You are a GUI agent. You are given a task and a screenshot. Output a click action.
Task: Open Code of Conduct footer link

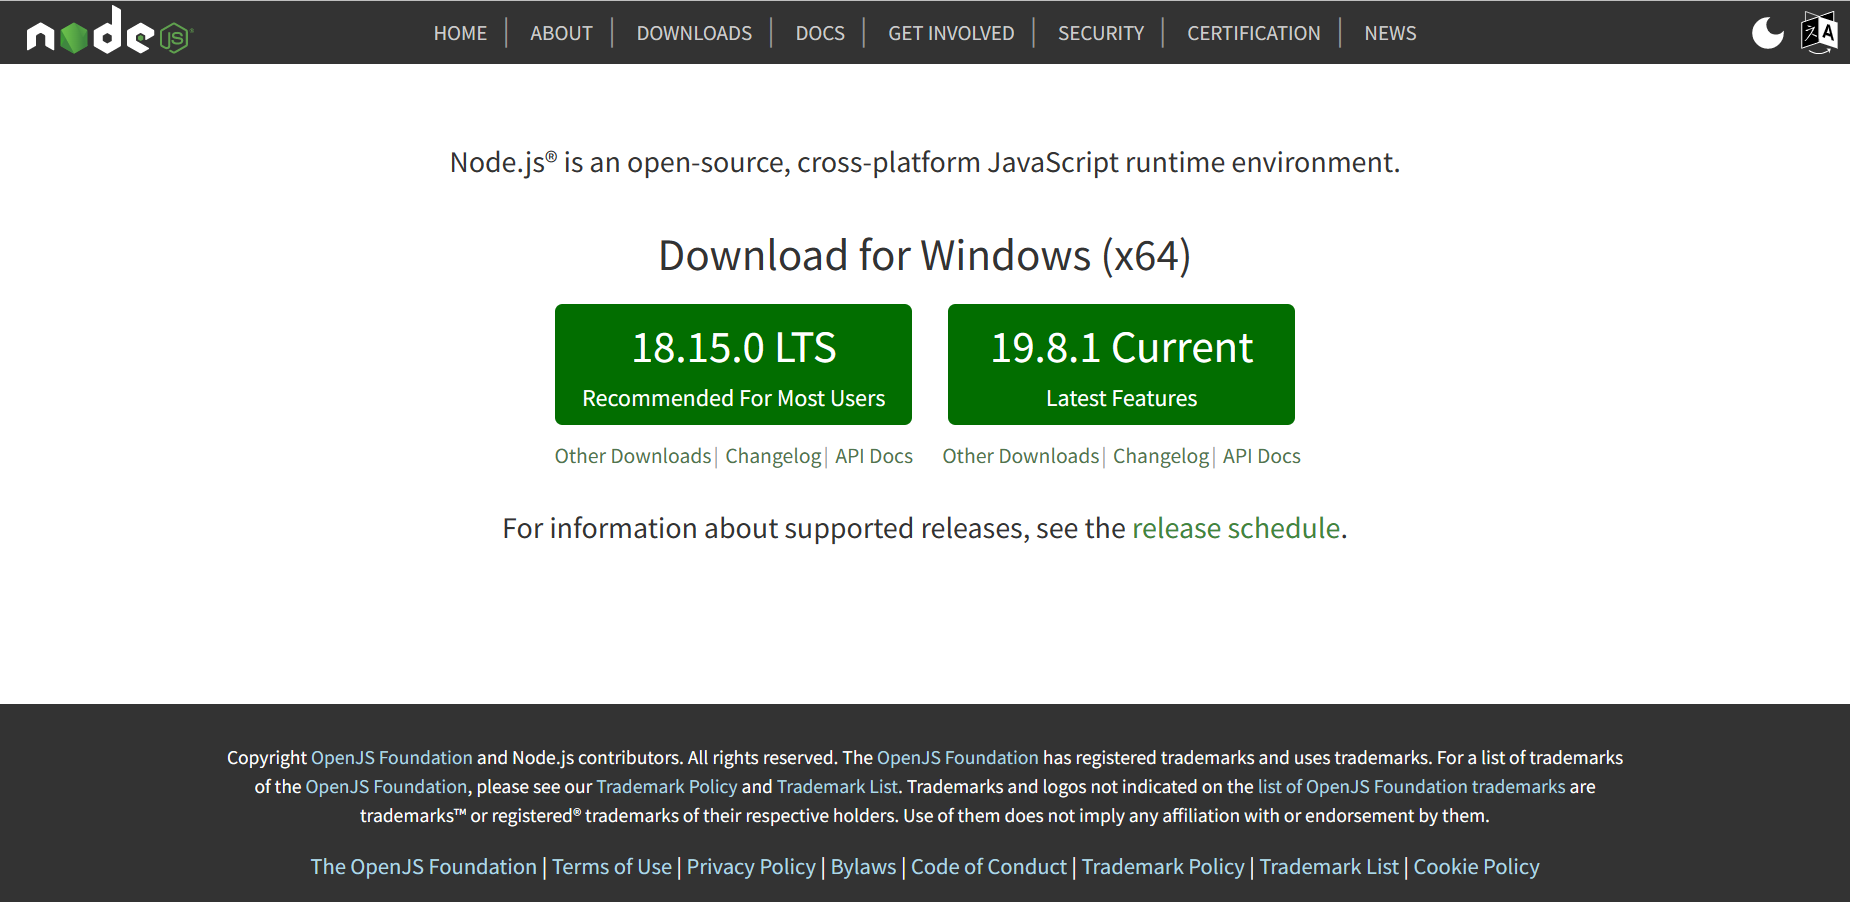989,867
